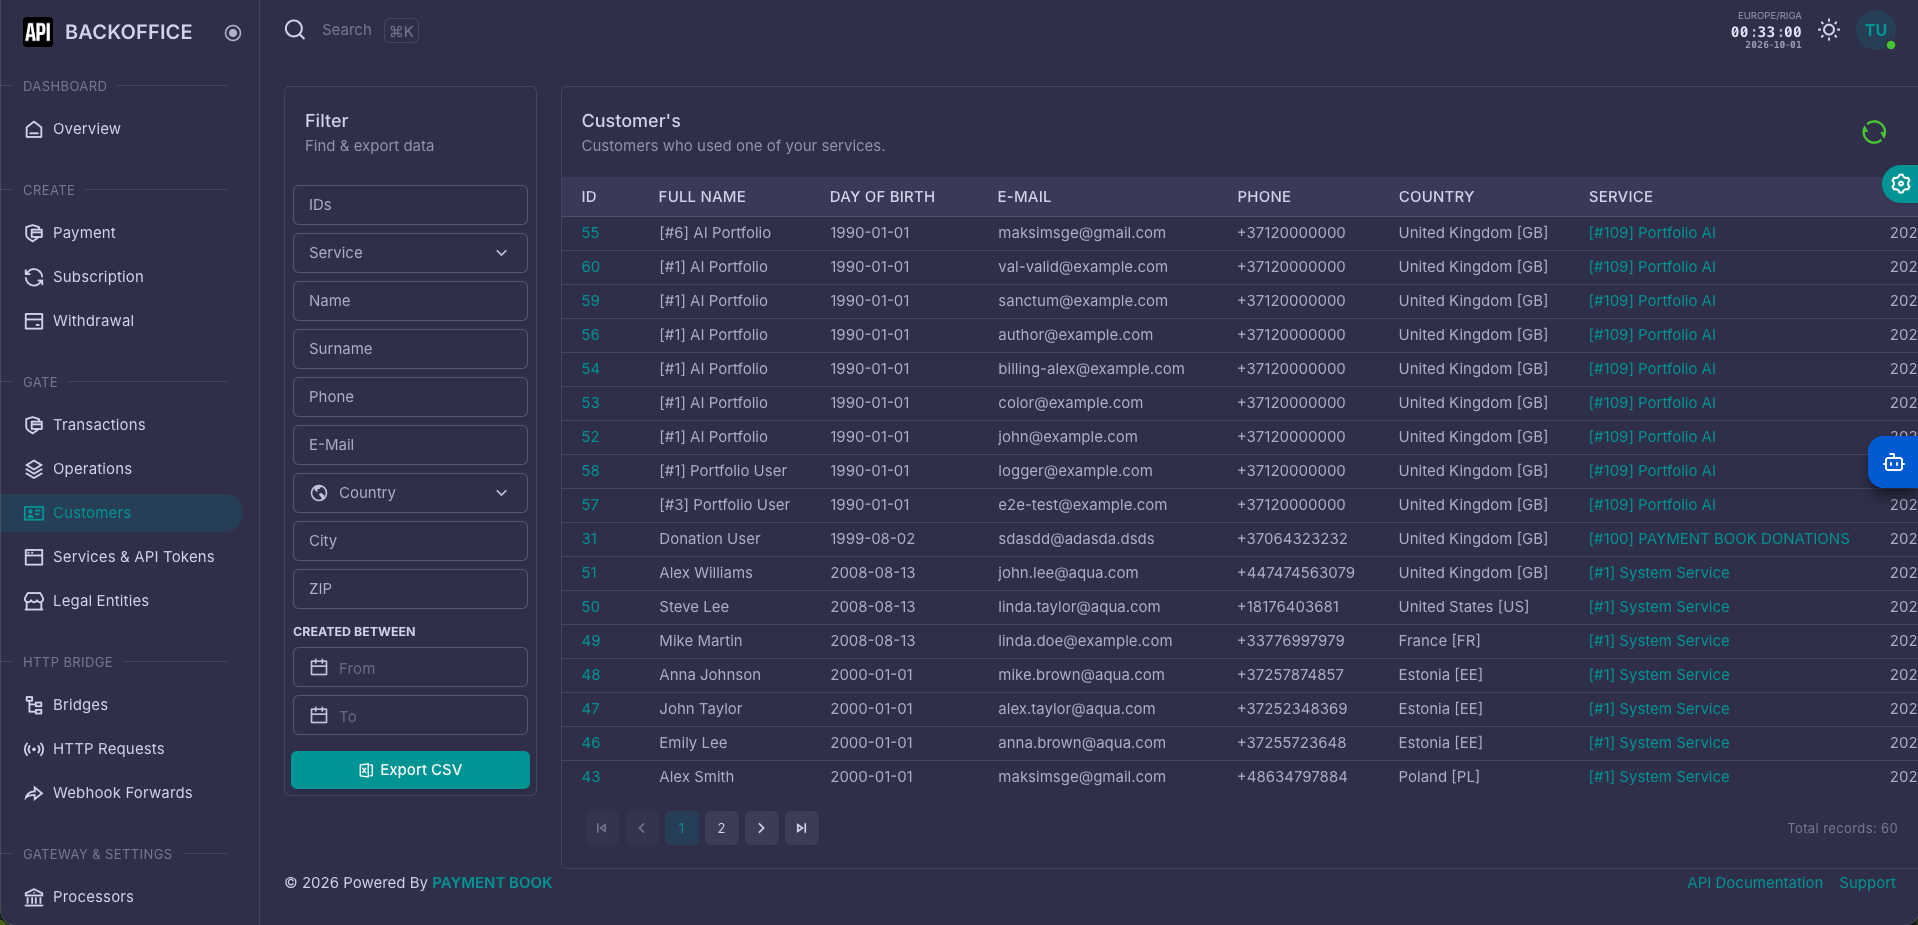Click phone +33776997979 cell

pyautogui.click(x=1291, y=641)
